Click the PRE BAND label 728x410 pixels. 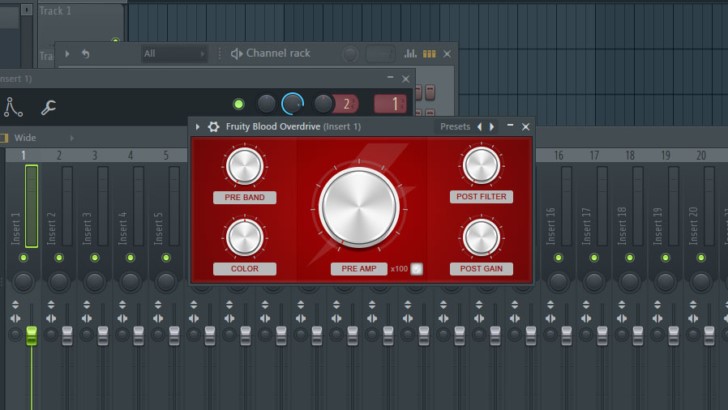(245, 197)
